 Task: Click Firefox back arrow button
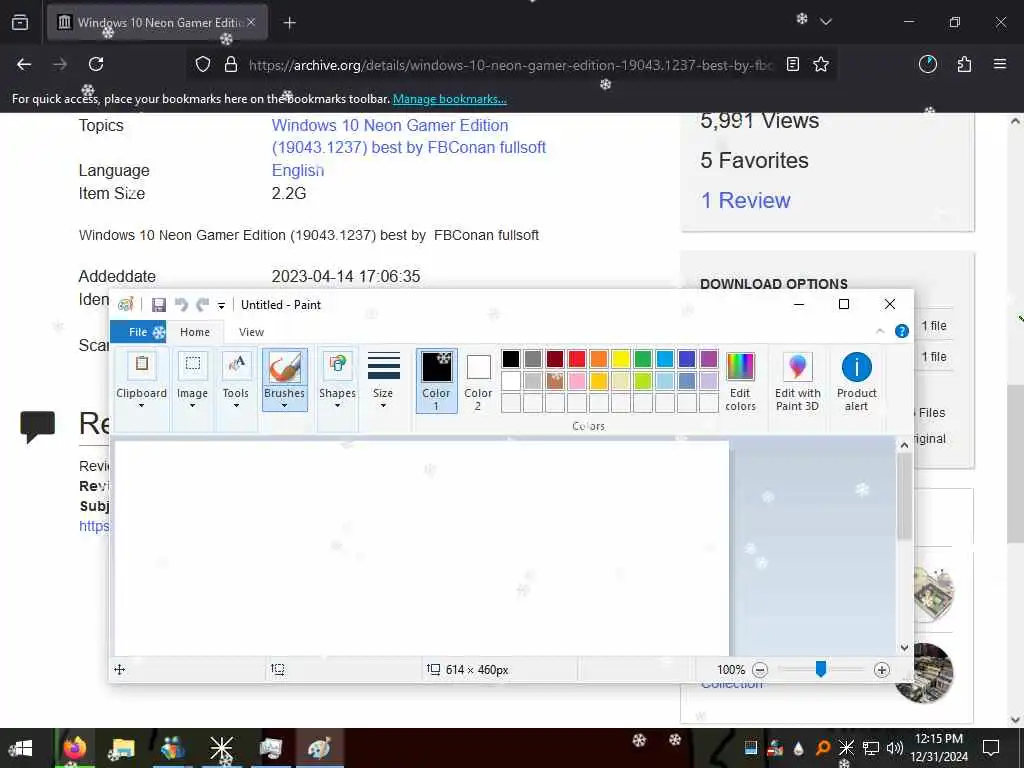[24, 64]
